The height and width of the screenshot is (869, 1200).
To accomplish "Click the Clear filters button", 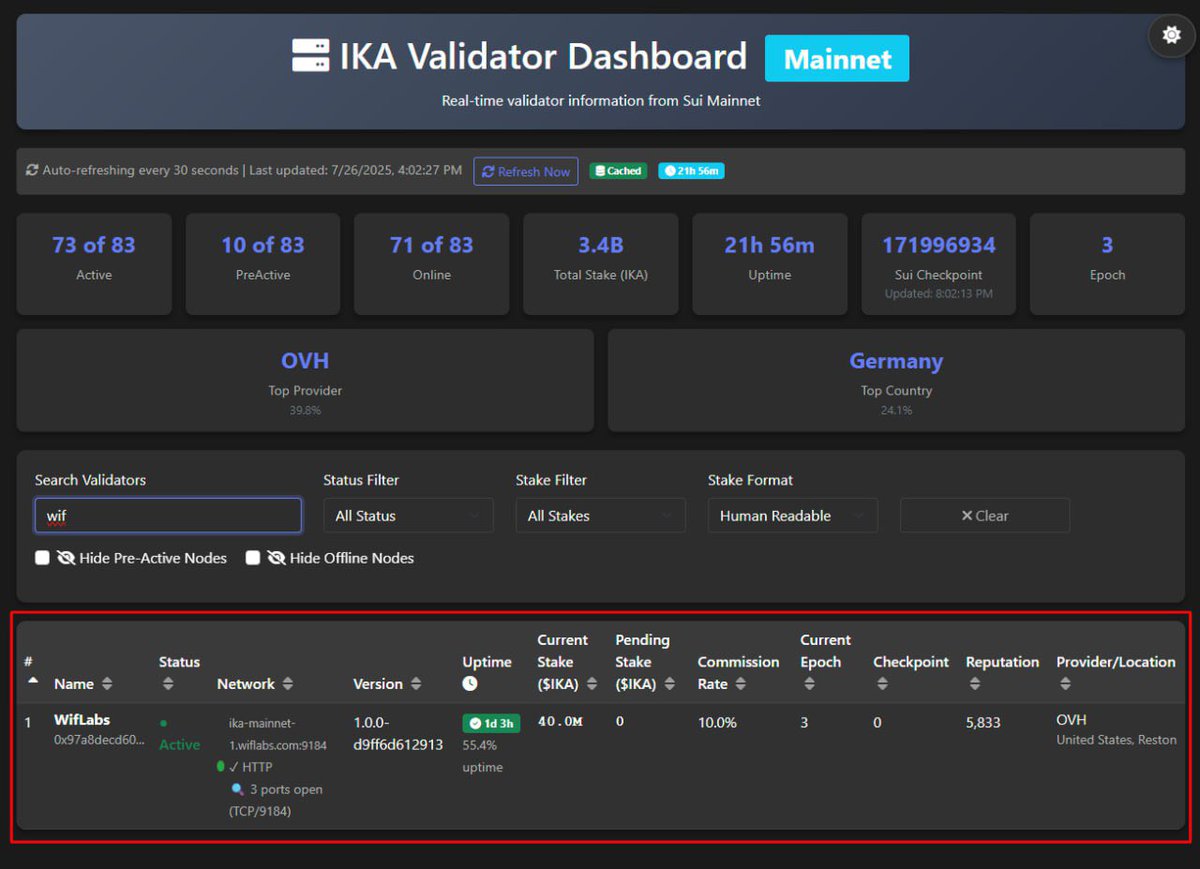I will (x=985, y=516).
